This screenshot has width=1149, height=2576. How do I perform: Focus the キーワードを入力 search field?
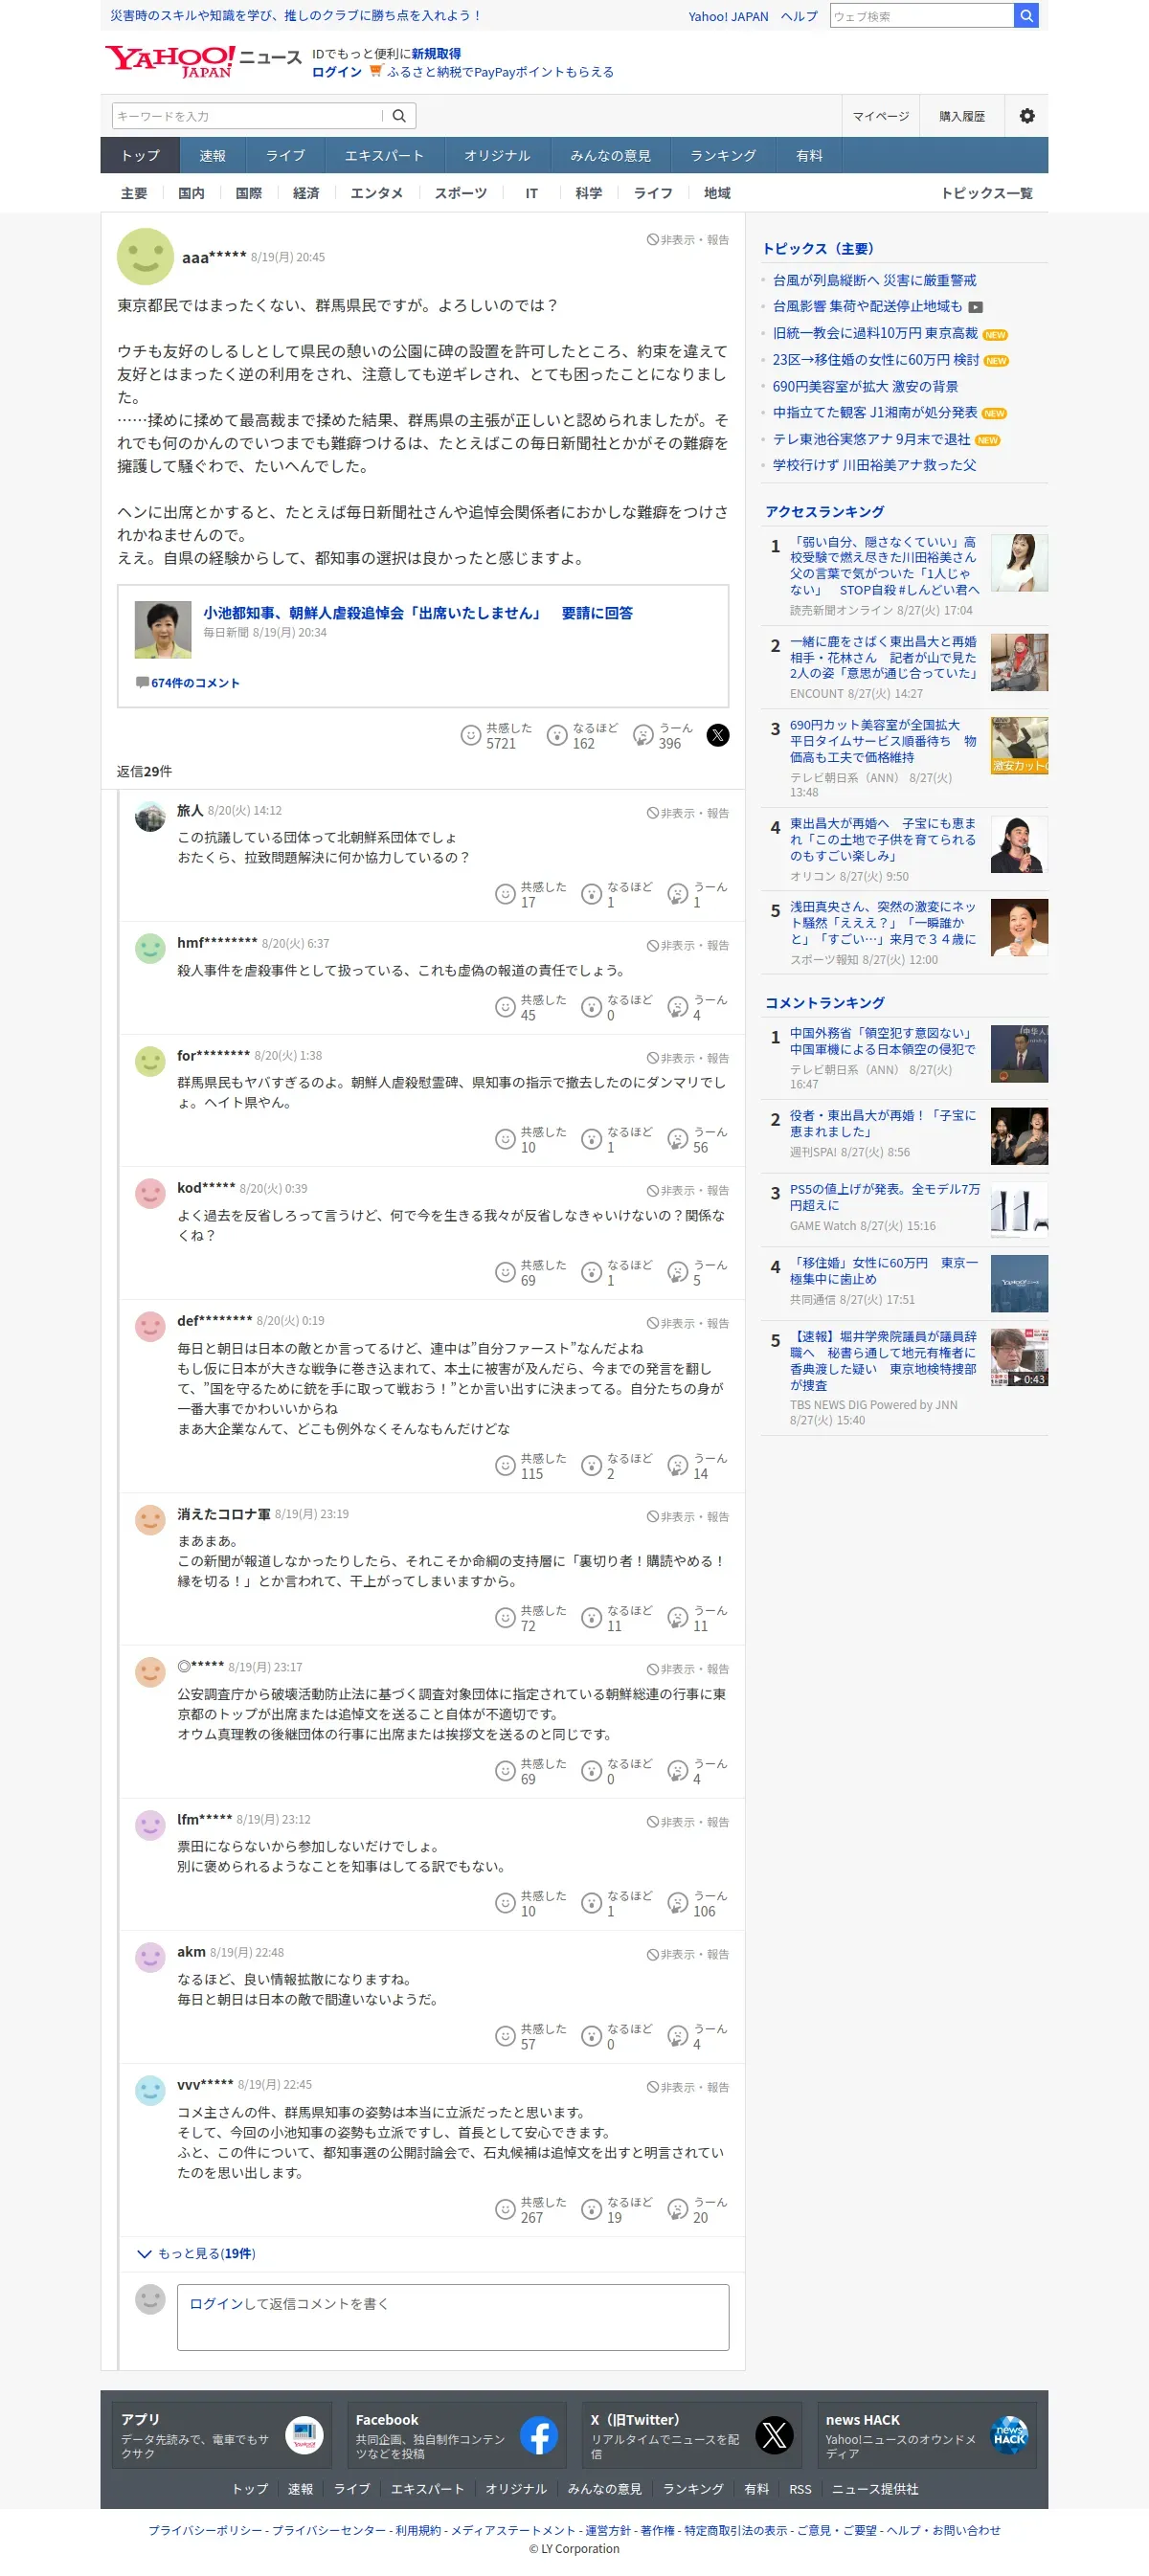pyautogui.click(x=247, y=116)
